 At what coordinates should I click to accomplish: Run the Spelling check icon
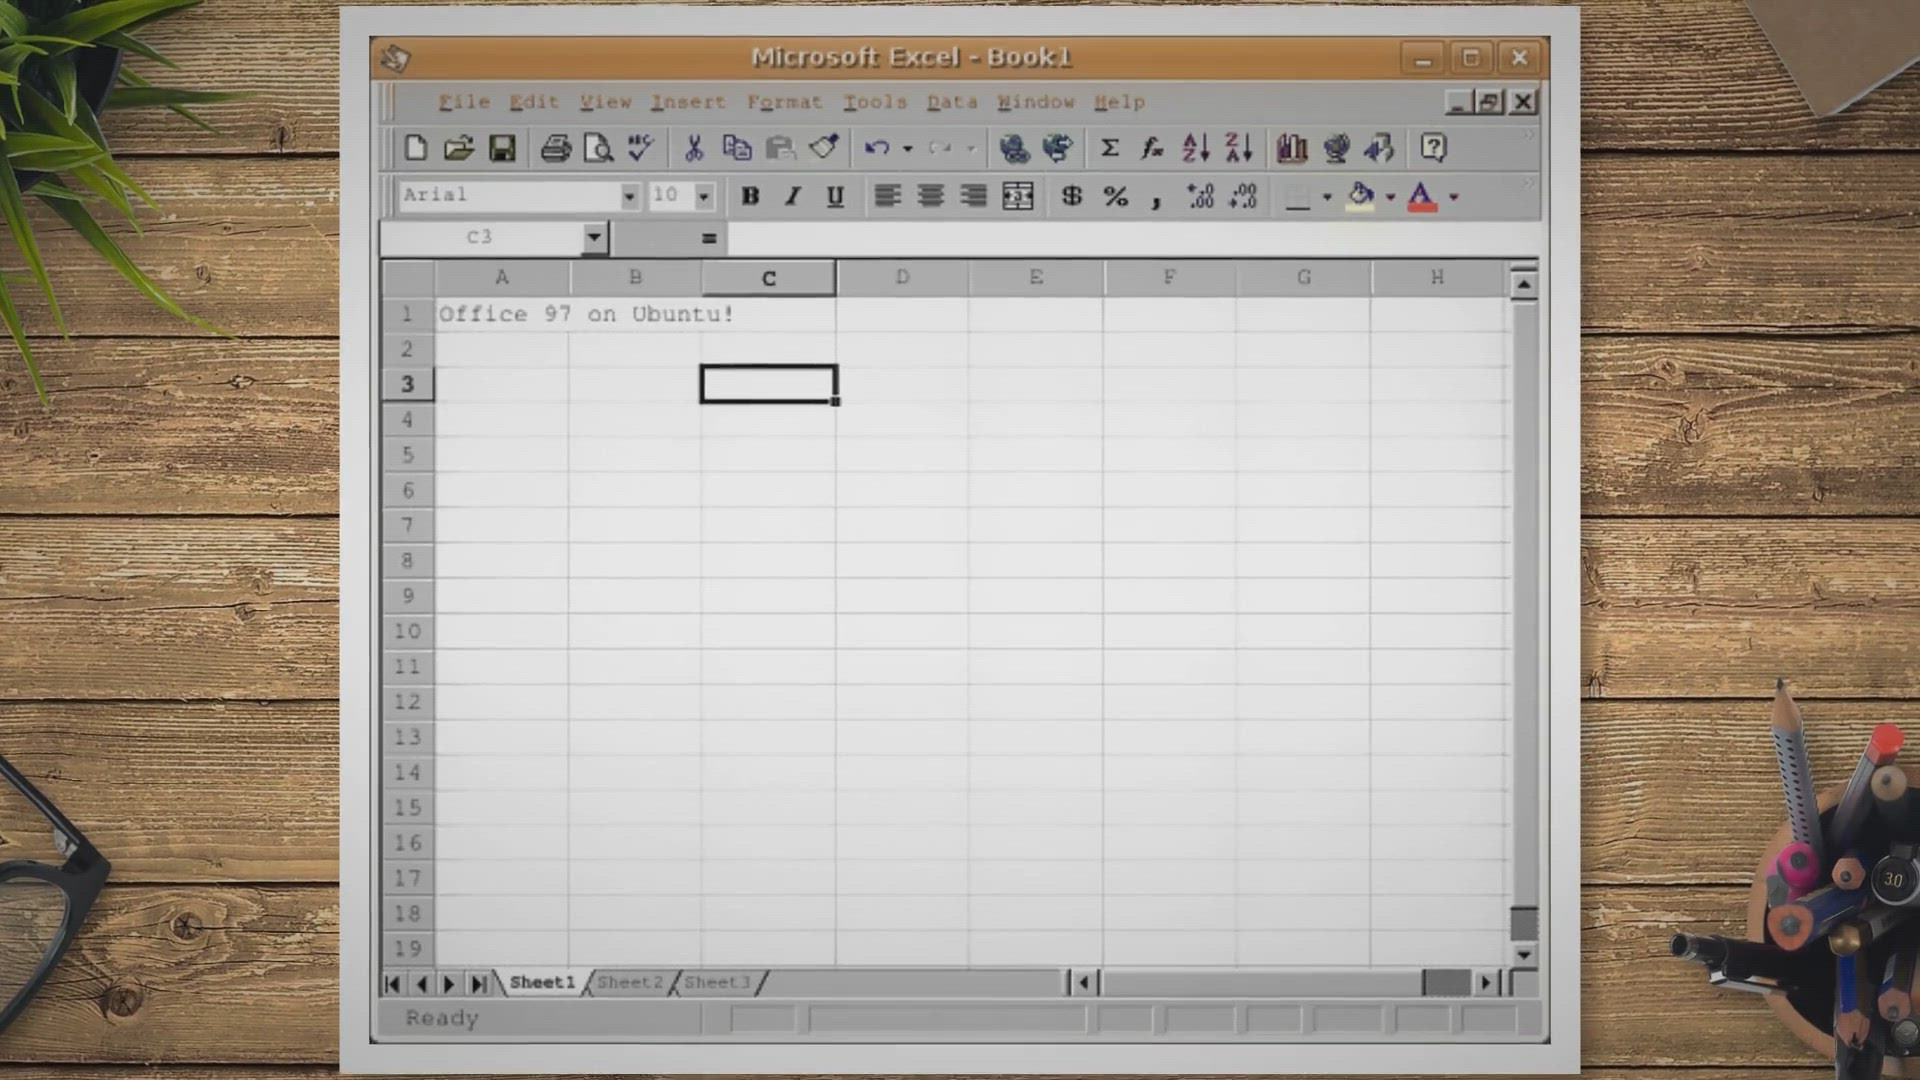641,148
